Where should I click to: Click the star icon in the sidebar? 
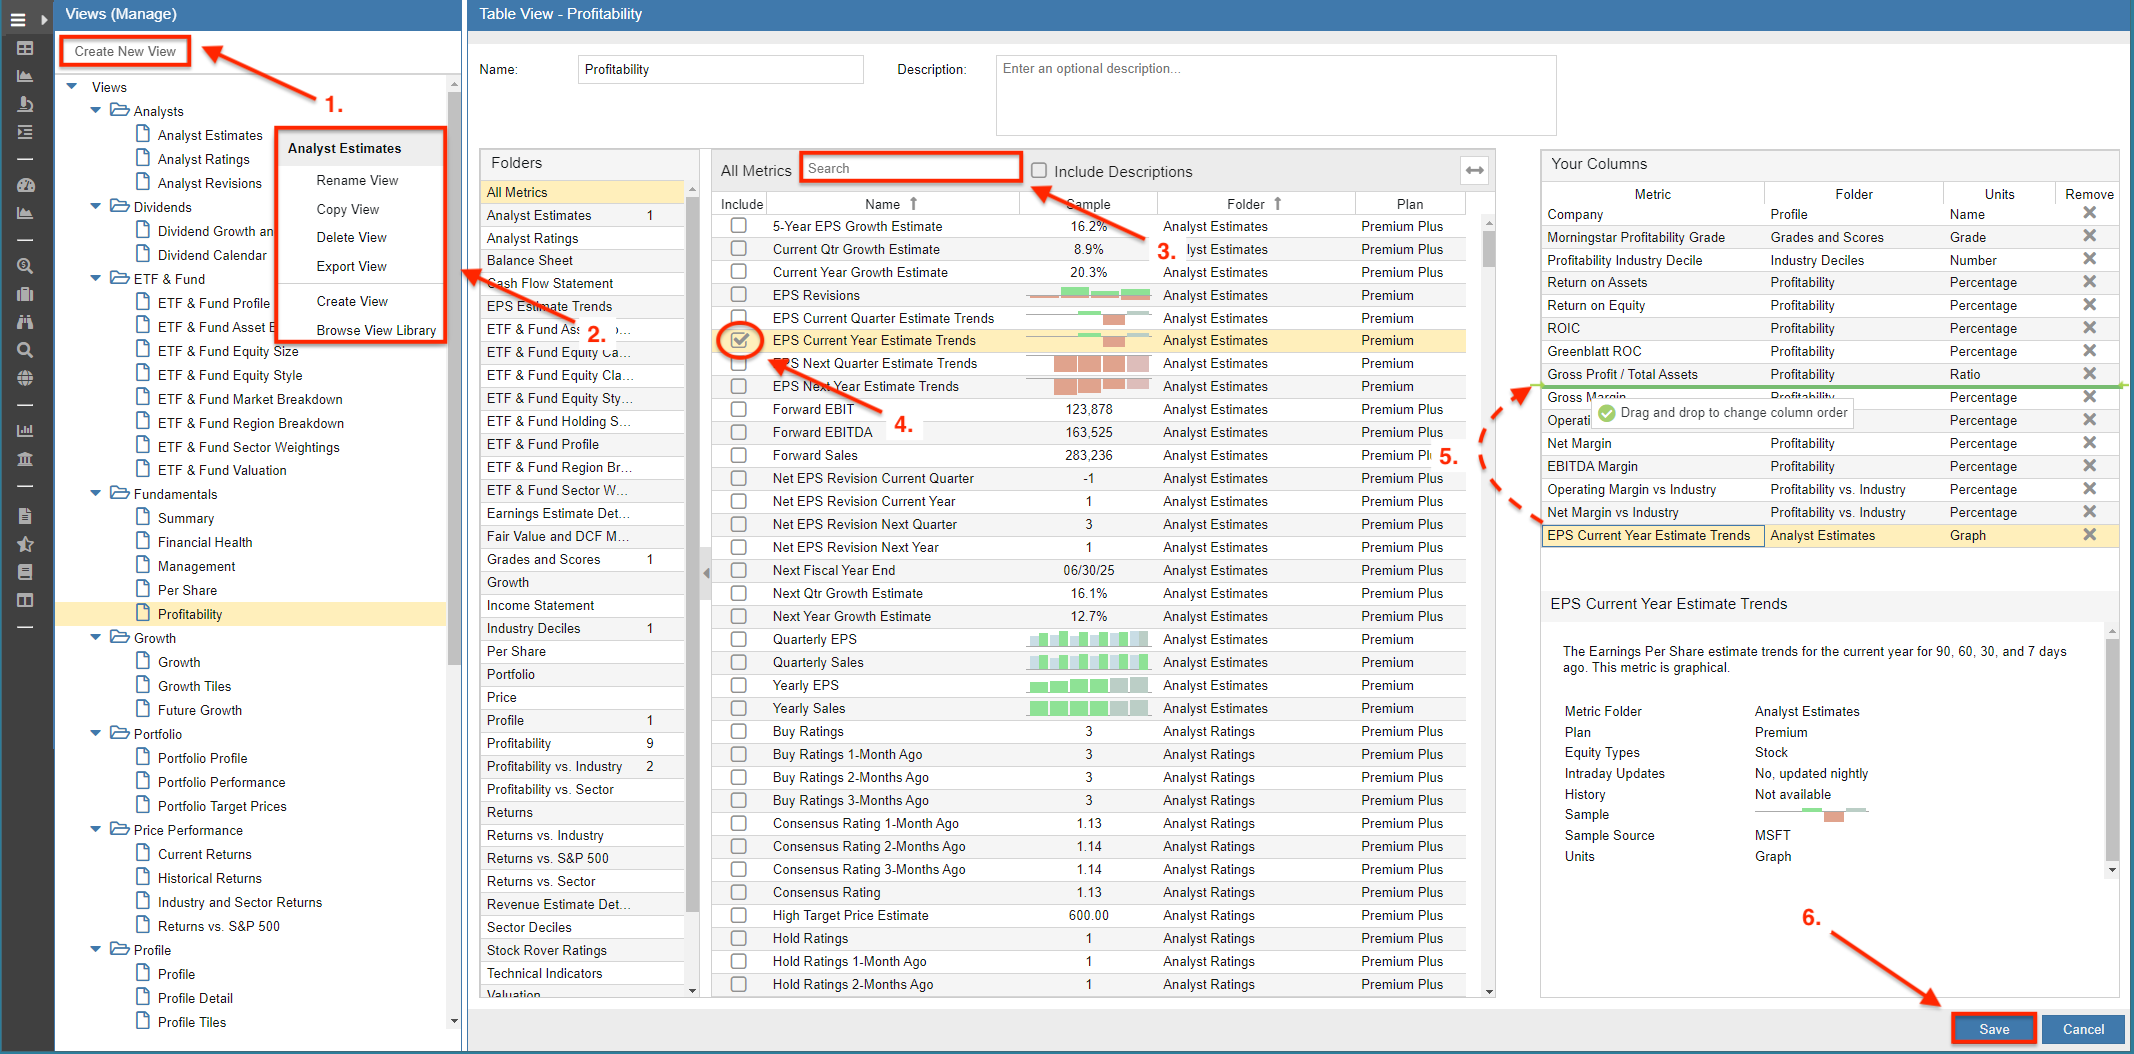click(x=25, y=544)
